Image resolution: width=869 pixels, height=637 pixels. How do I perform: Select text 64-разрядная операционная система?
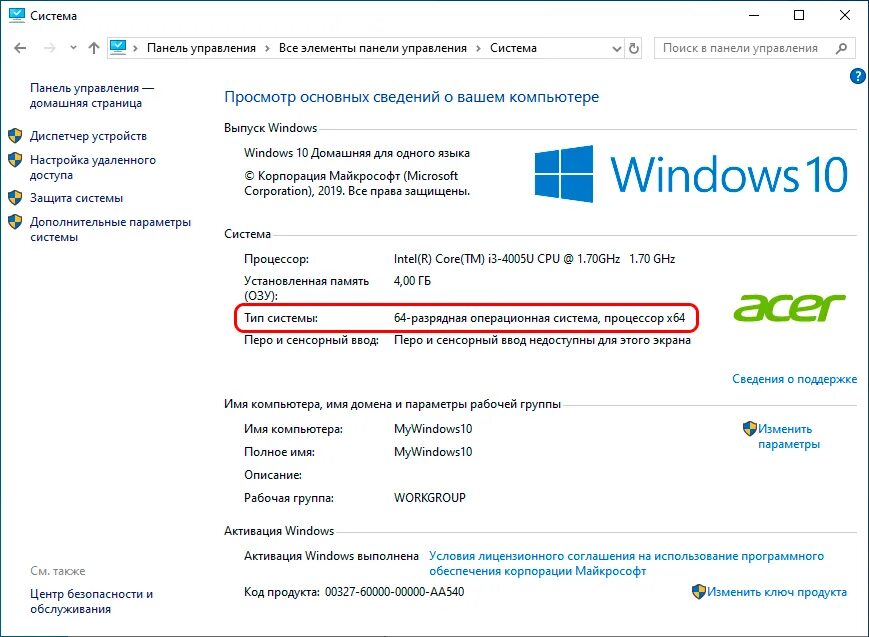[x=496, y=318]
